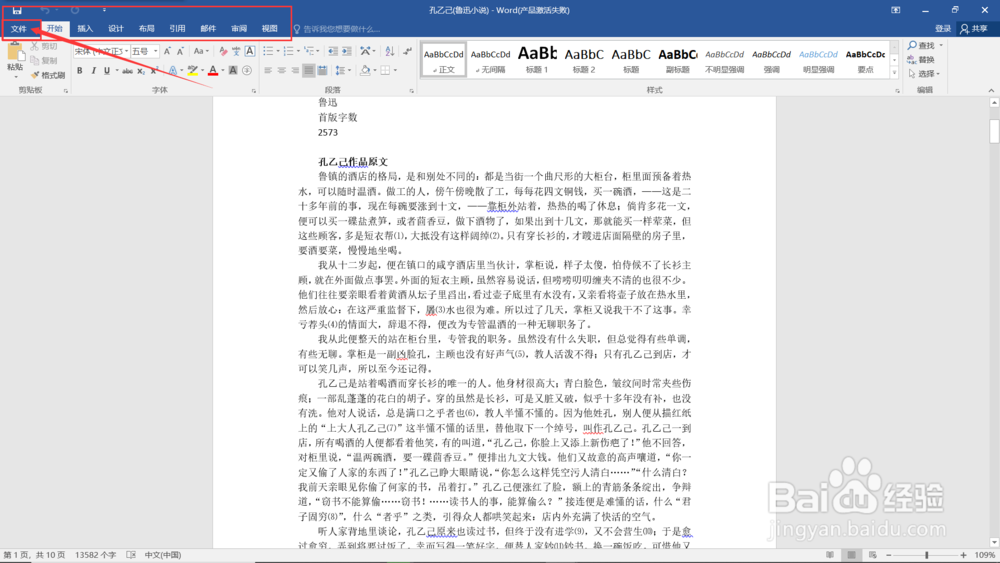Viewport: 1000px width, 563px height.
Task: Switch to the 视图 tab
Action: pyautogui.click(x=269, y=29)
